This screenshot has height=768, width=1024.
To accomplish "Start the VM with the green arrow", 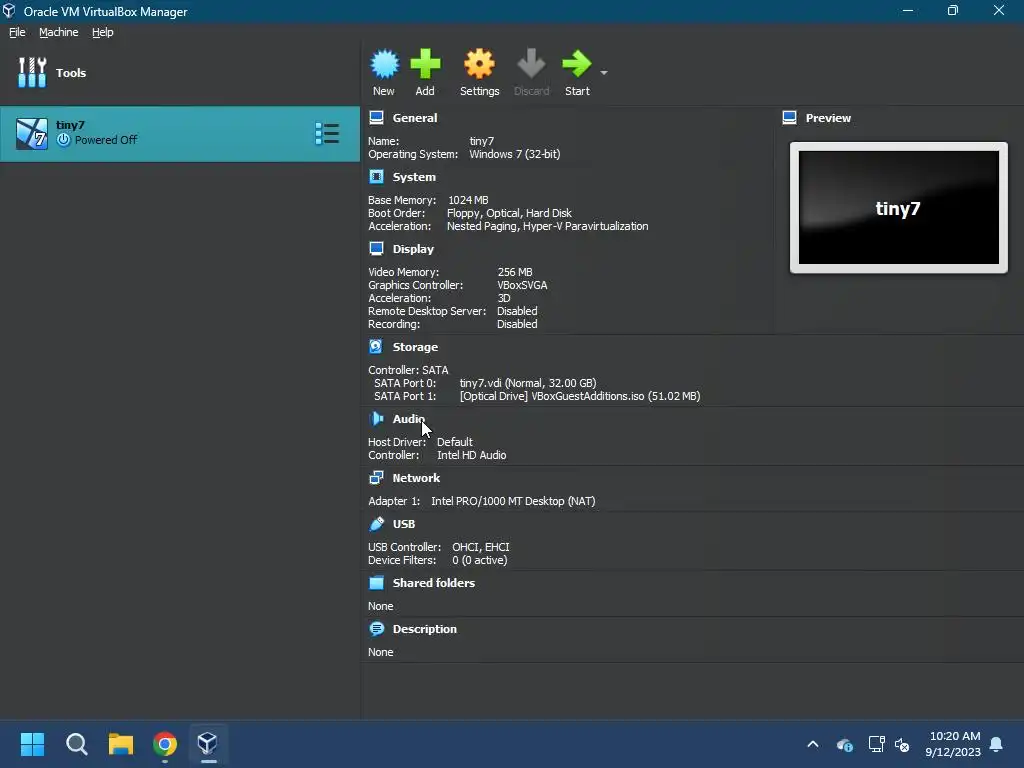I will [x=577, y=64].
